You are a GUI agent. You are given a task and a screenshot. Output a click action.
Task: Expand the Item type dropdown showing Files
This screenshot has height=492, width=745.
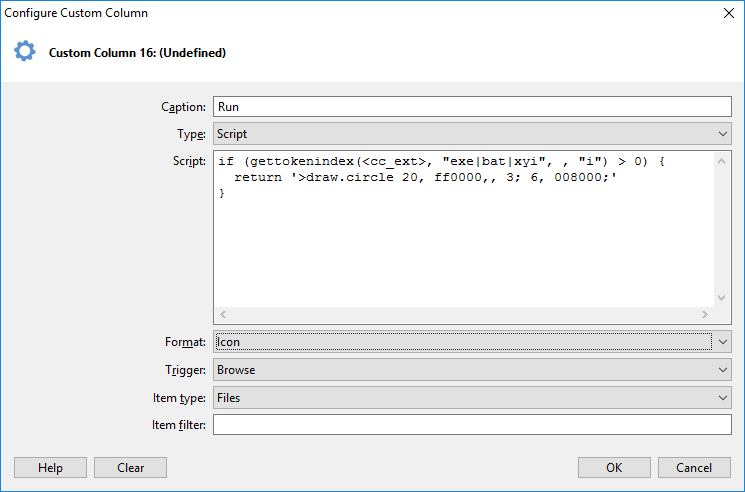tap(472, 398)
